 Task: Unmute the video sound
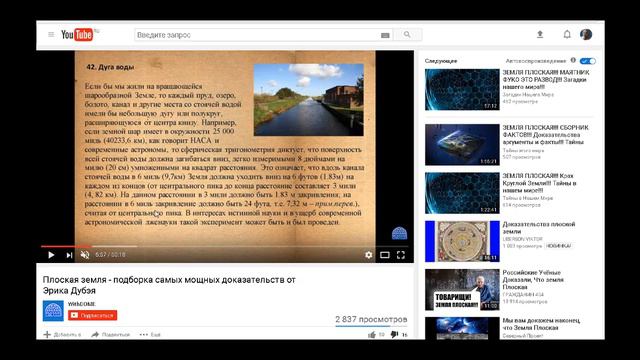pos(85,255)
